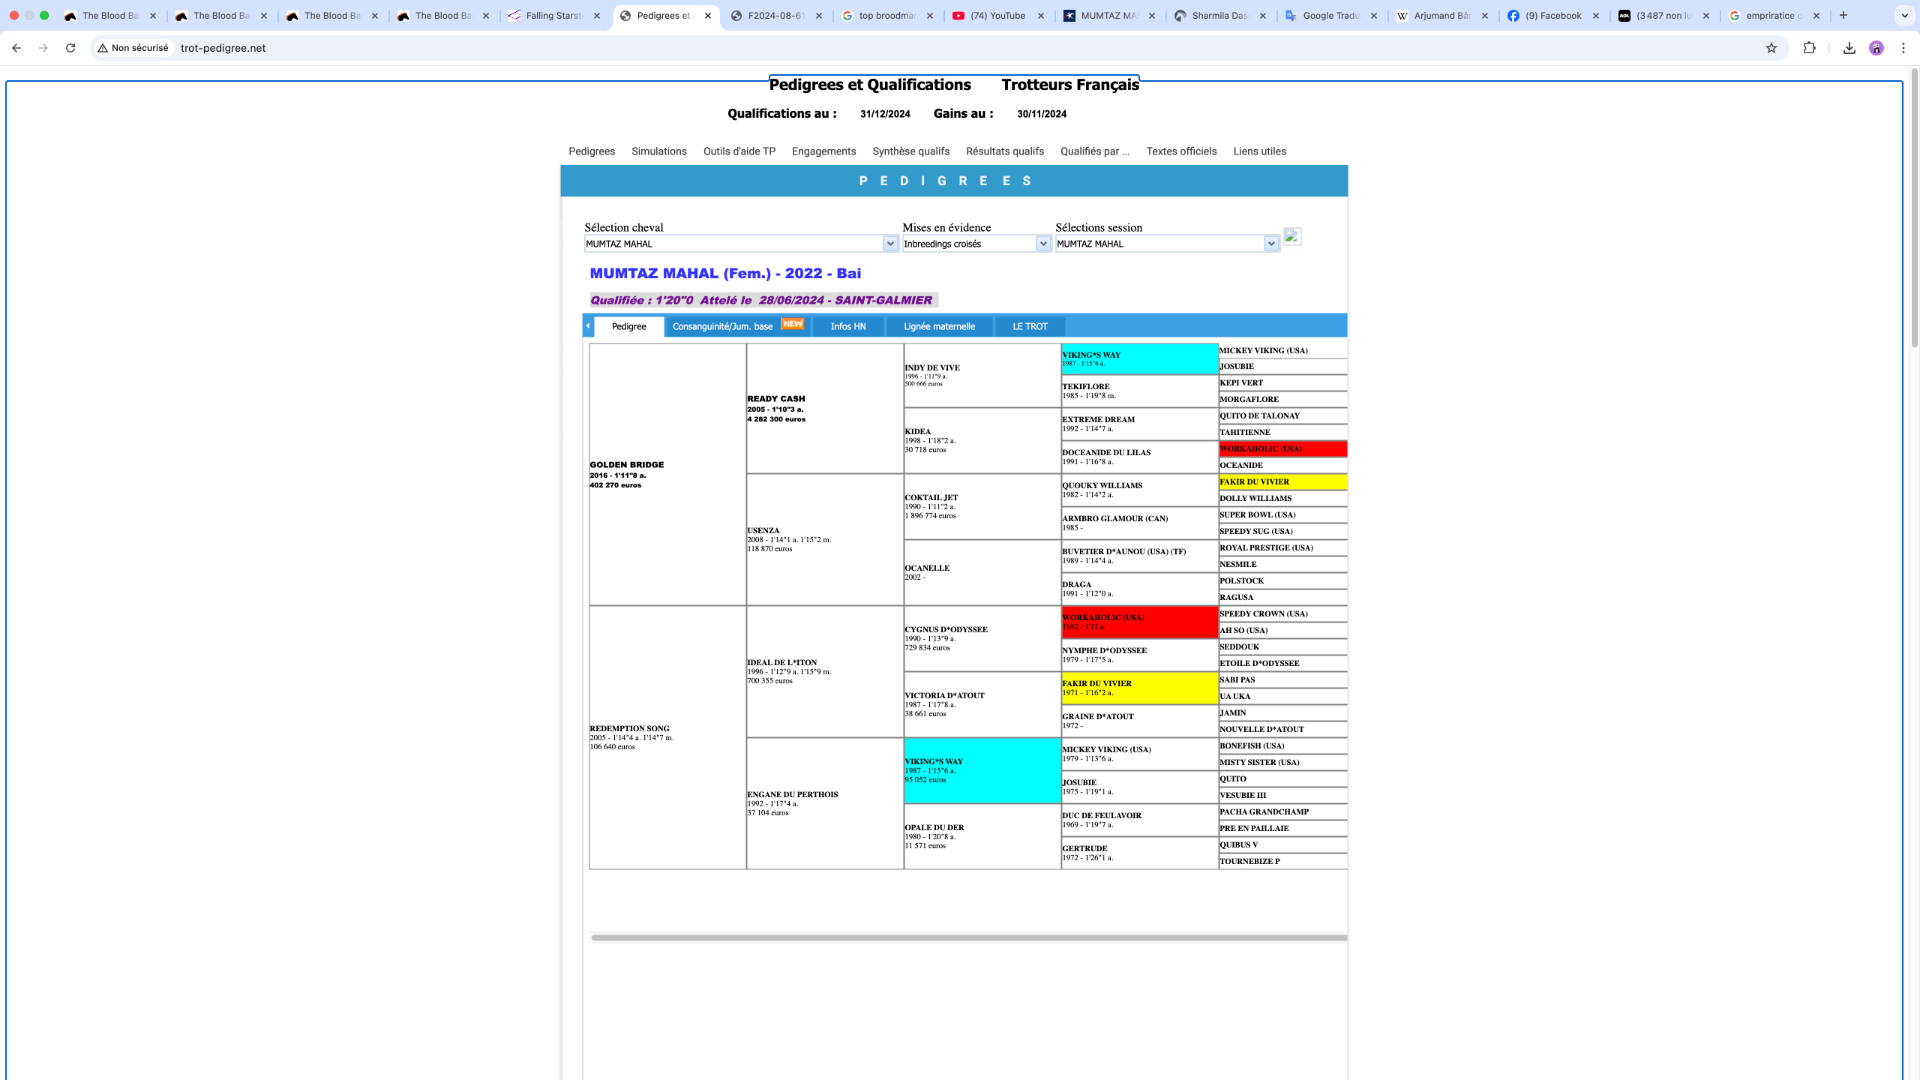Click ARMBRO GLAMOUR (CAN) cell
The image size is (1920, 1080).
pos(1139,523)
